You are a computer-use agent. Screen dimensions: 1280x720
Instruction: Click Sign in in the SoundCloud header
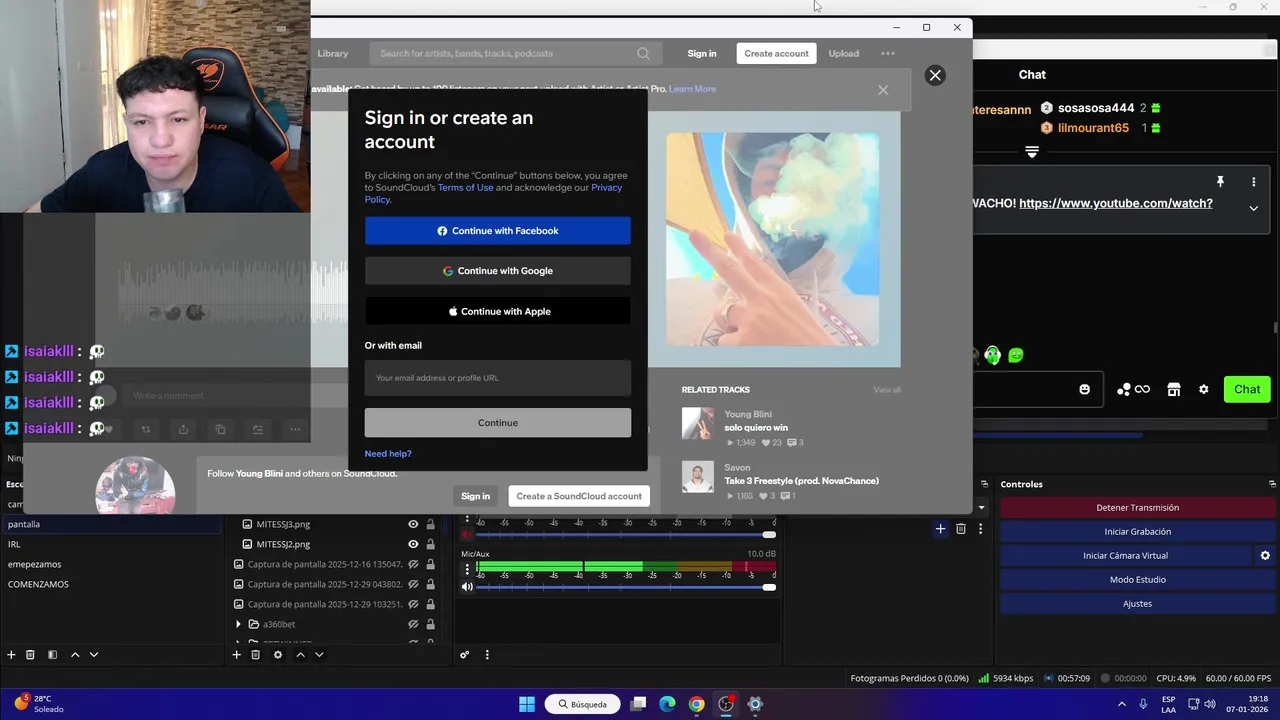[702, 54]
